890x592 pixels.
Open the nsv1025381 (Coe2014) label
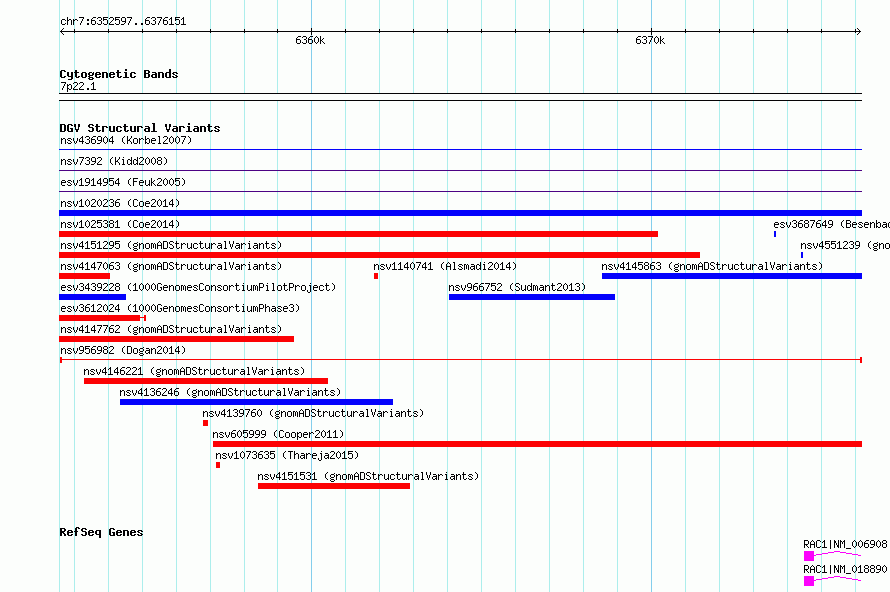click(120, 224)
